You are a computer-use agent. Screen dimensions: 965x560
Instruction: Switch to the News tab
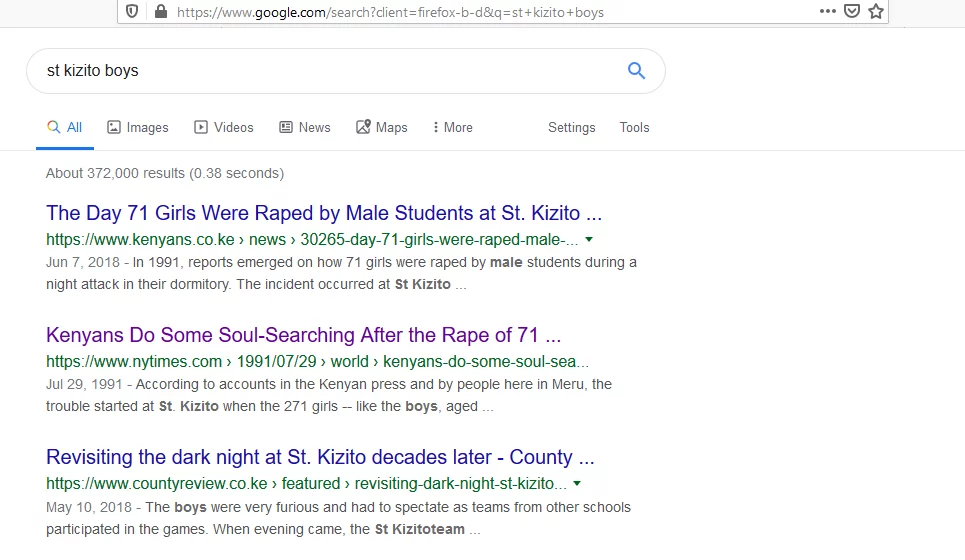point(305,127)
